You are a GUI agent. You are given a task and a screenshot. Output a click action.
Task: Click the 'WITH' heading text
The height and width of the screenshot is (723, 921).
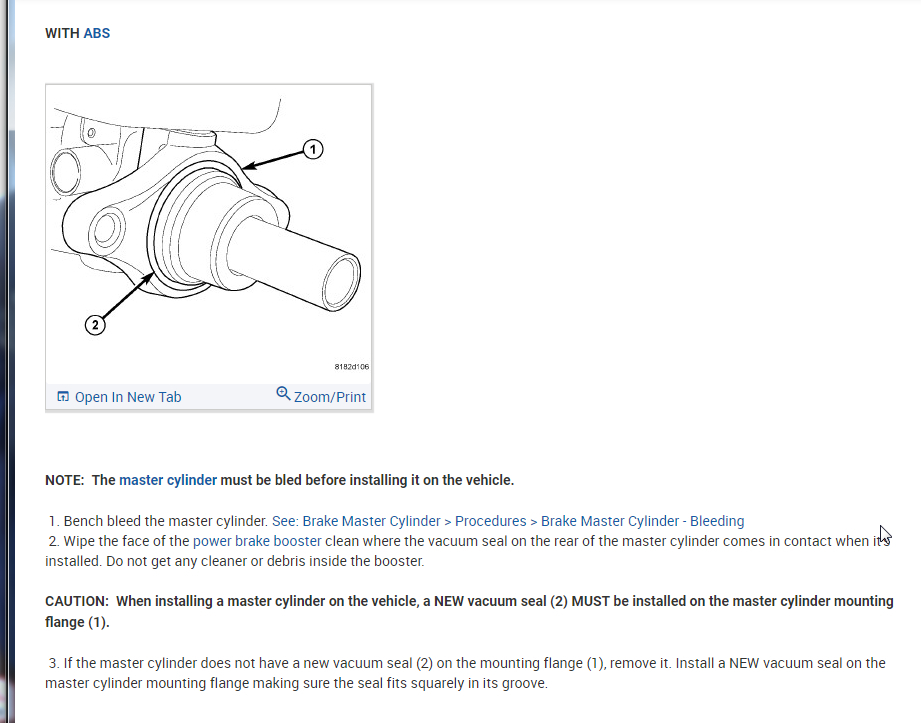click(62, 33)
